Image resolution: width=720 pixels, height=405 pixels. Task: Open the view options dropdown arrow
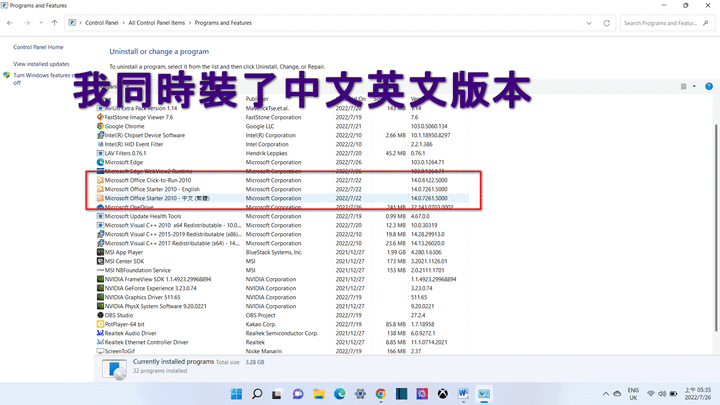[694, 86]
